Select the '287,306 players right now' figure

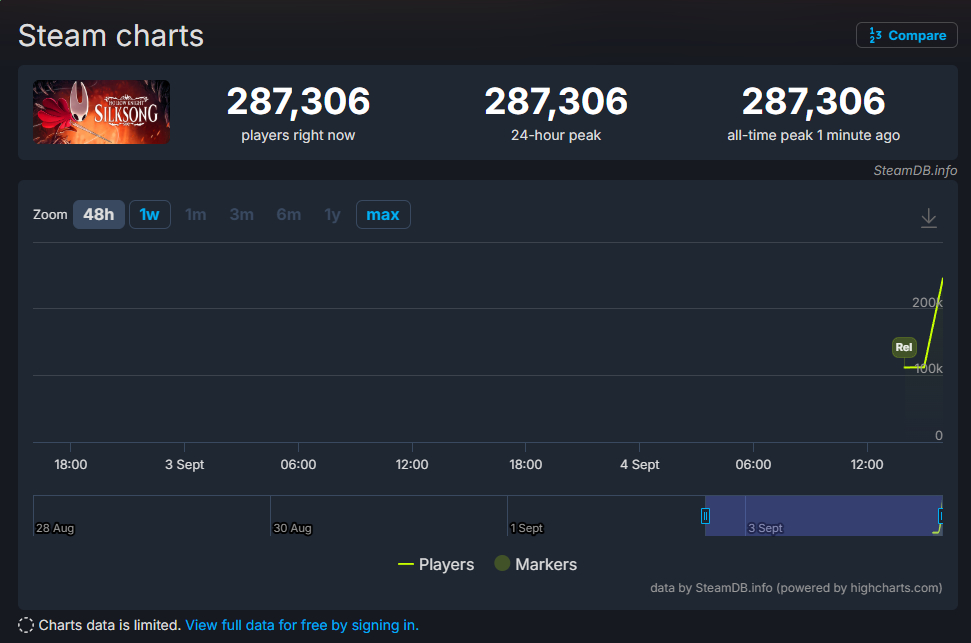pyautogui.click(x=298, y=112)
